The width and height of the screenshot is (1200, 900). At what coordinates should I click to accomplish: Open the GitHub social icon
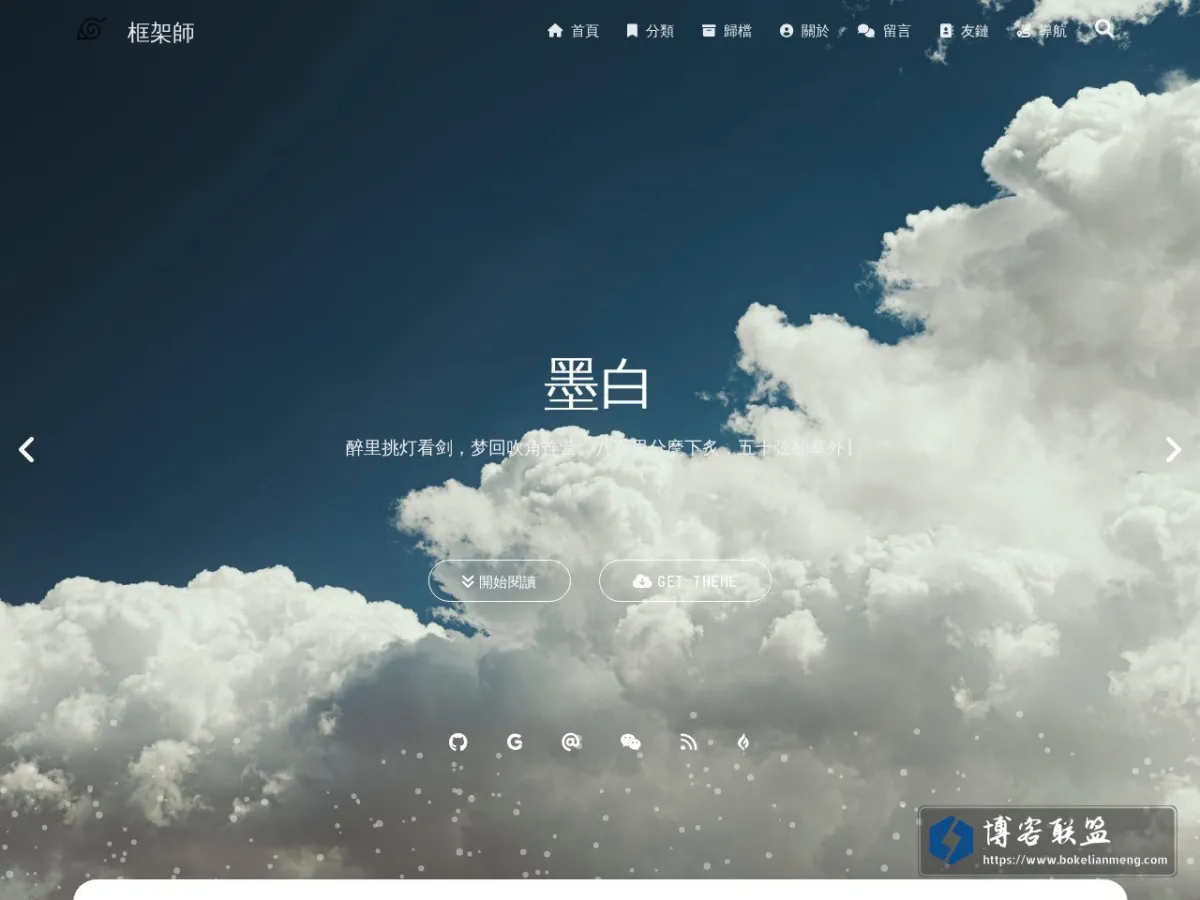(458, 742)
